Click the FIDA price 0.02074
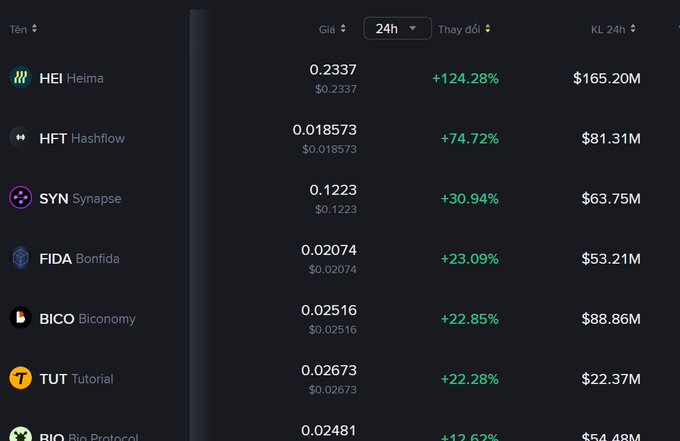The width and height of the screenshot is (680, 441). pyautogui.click(x=329, y=250)
